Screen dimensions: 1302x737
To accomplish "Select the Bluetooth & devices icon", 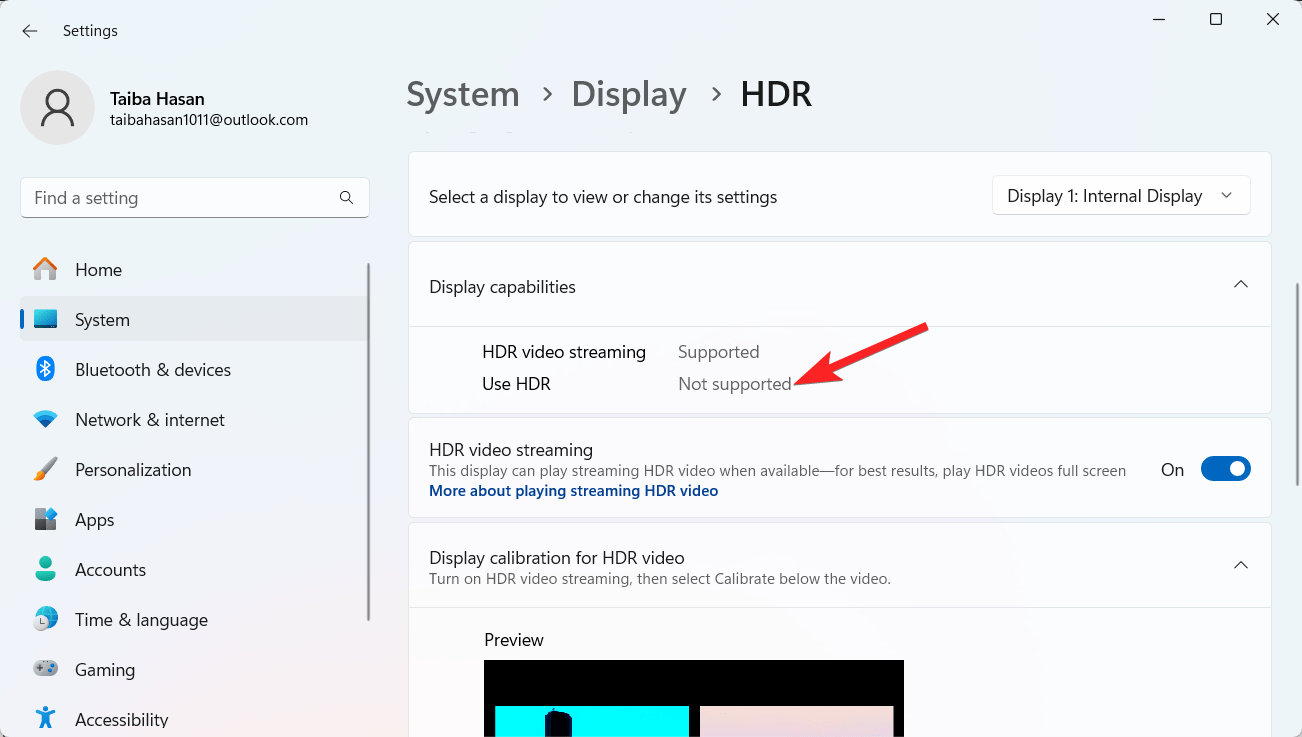I will click(45, 369).
